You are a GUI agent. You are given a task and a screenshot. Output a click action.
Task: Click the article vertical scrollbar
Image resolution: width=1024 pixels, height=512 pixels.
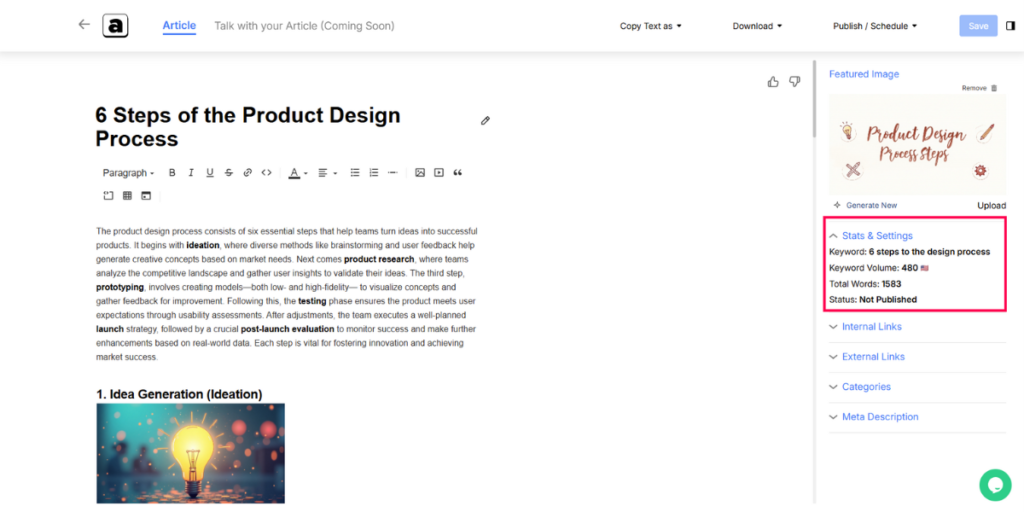point(814,98)
